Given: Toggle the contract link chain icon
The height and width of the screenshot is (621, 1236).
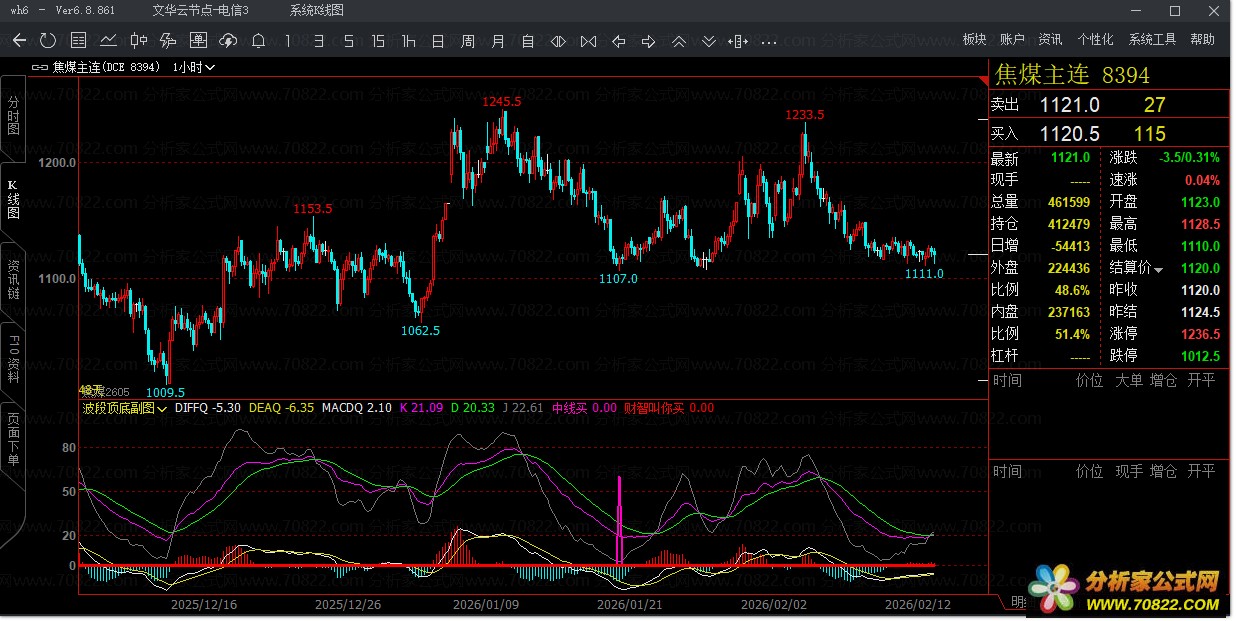Looking at the screenshot, I should [40, 68].
